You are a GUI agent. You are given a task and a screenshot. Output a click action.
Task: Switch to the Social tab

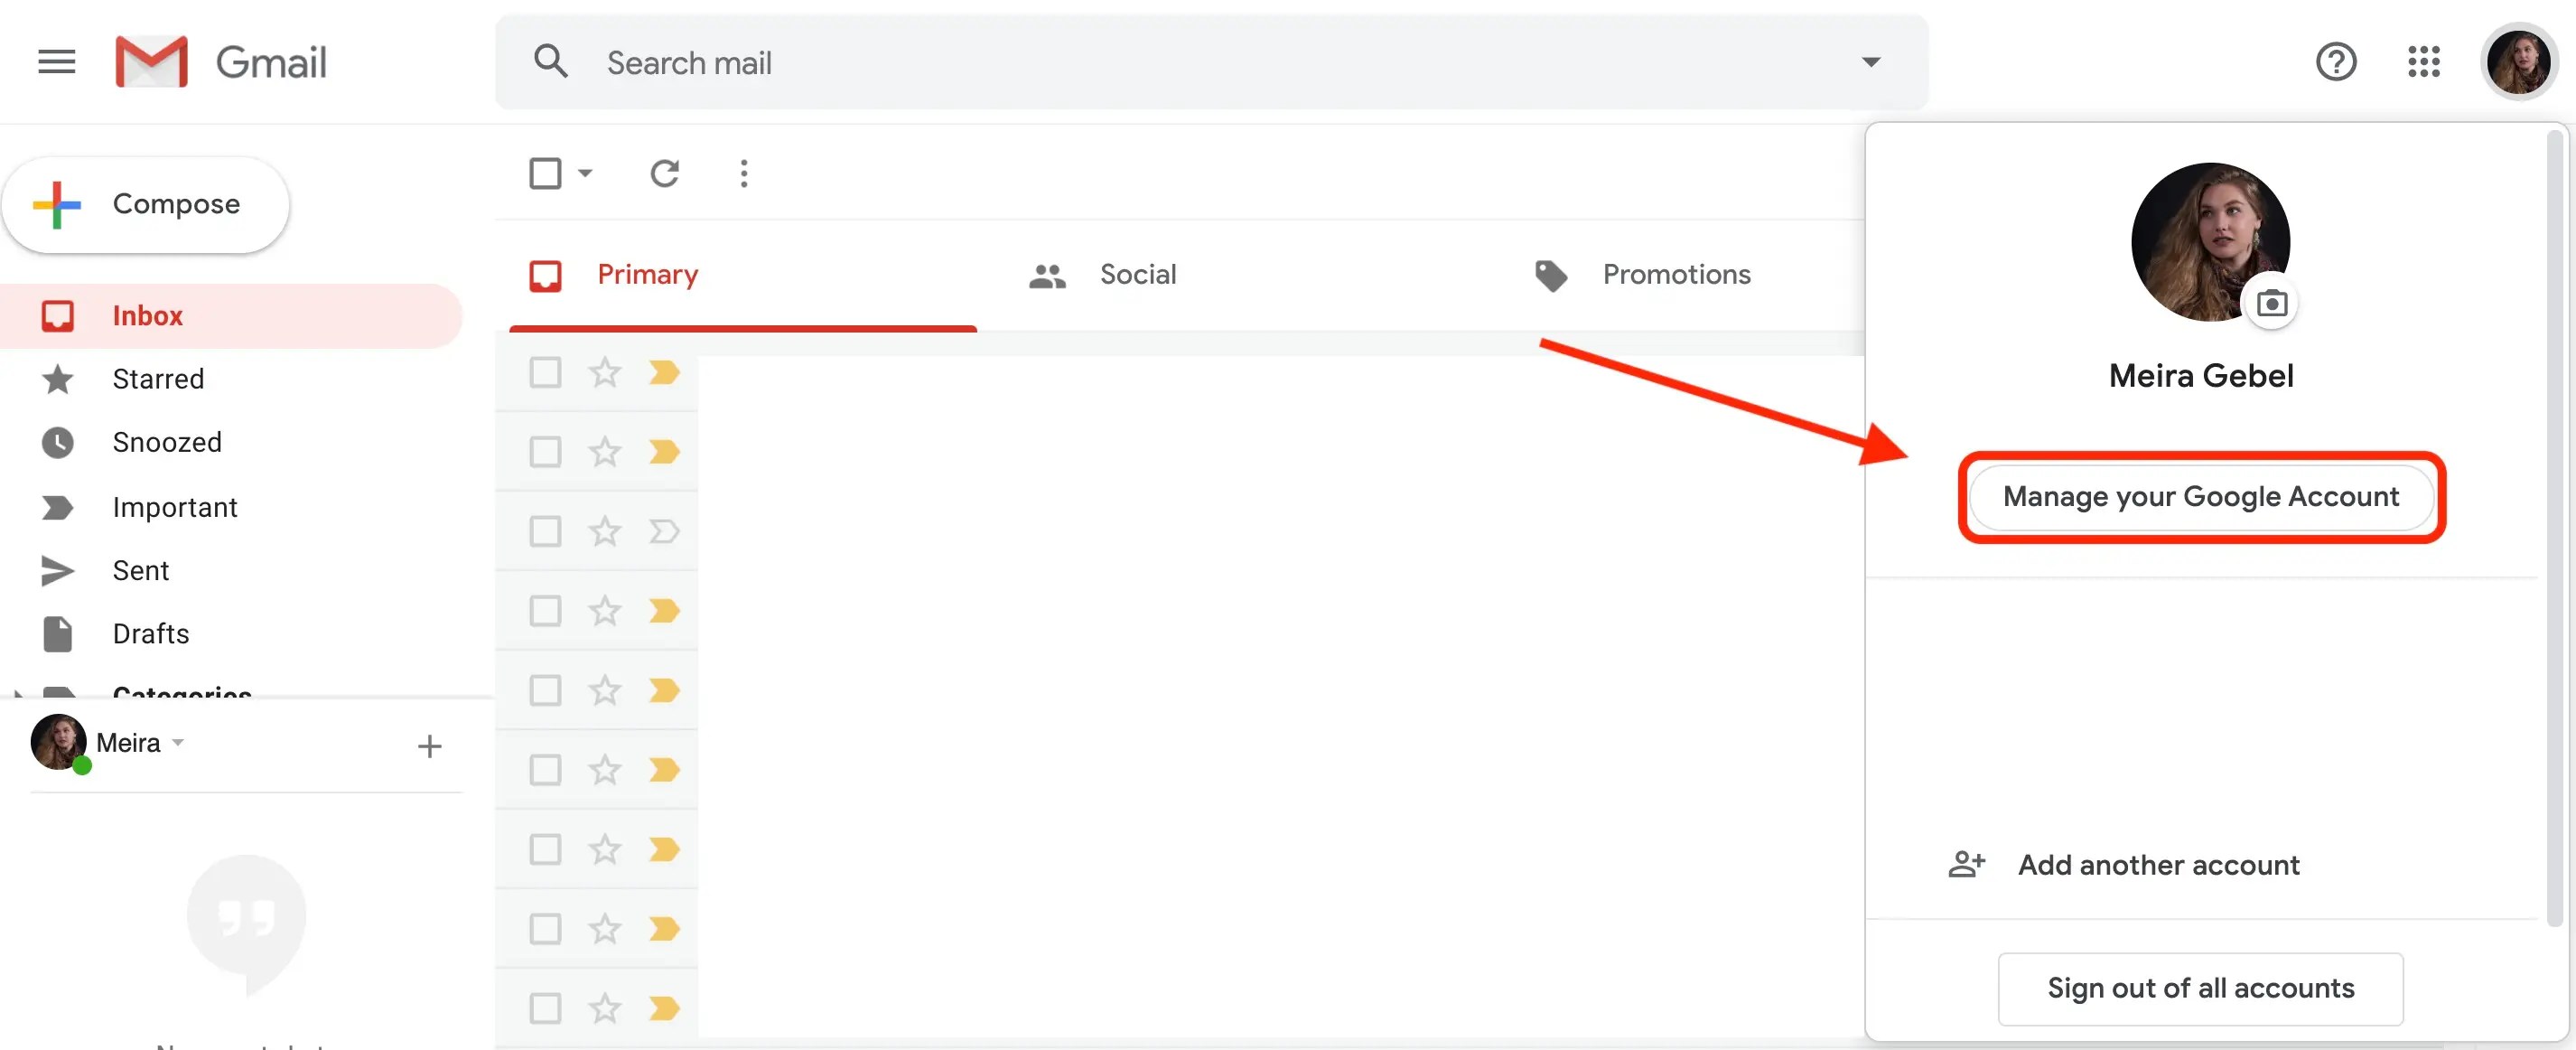tap(1137, 274)
